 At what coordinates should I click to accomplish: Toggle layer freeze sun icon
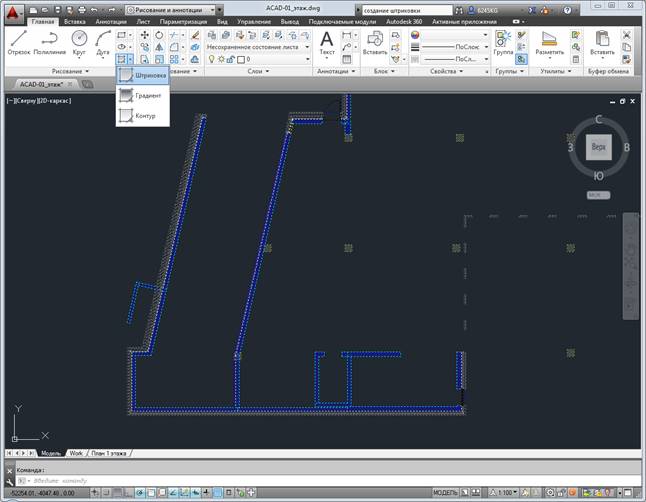click(221, 59)
